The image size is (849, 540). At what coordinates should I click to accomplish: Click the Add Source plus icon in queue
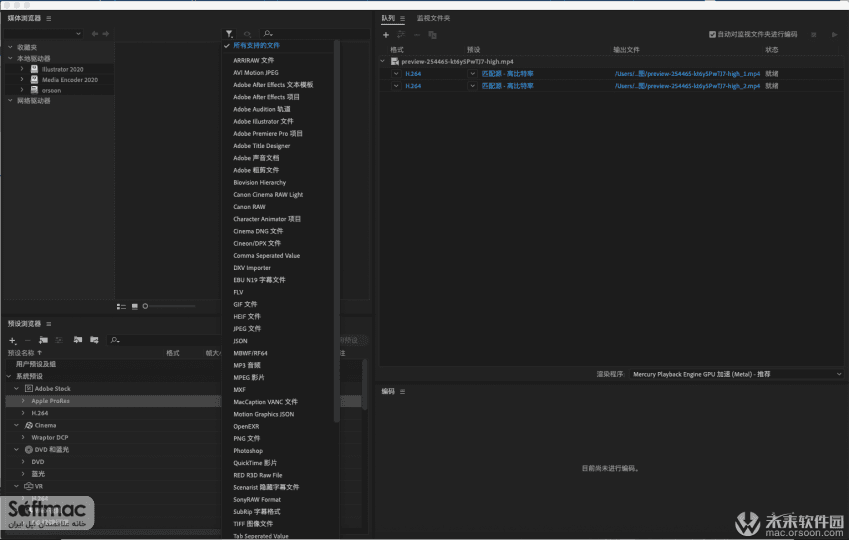click(x=386, y=35)
